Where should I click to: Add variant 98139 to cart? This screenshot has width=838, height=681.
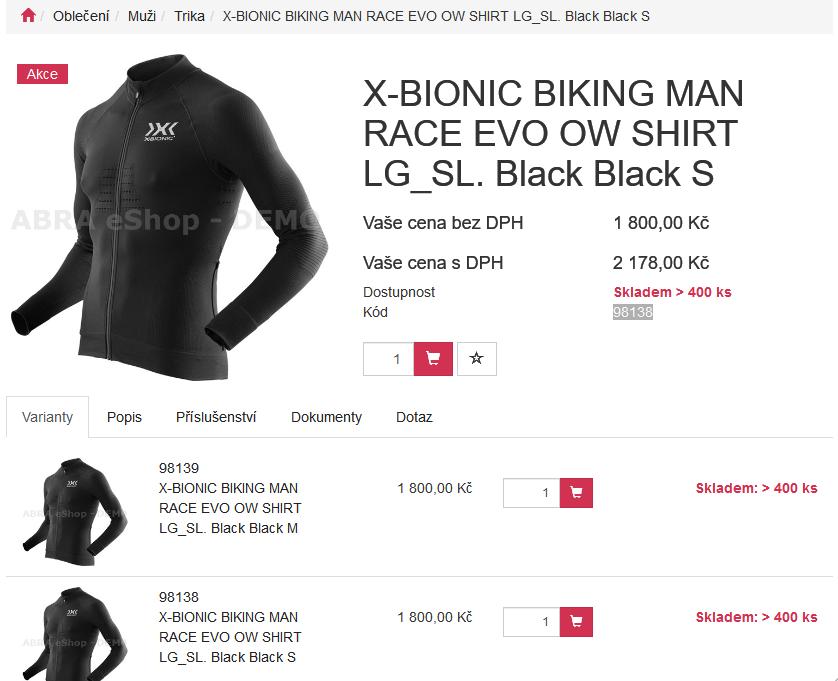click(x=576, y=493)
